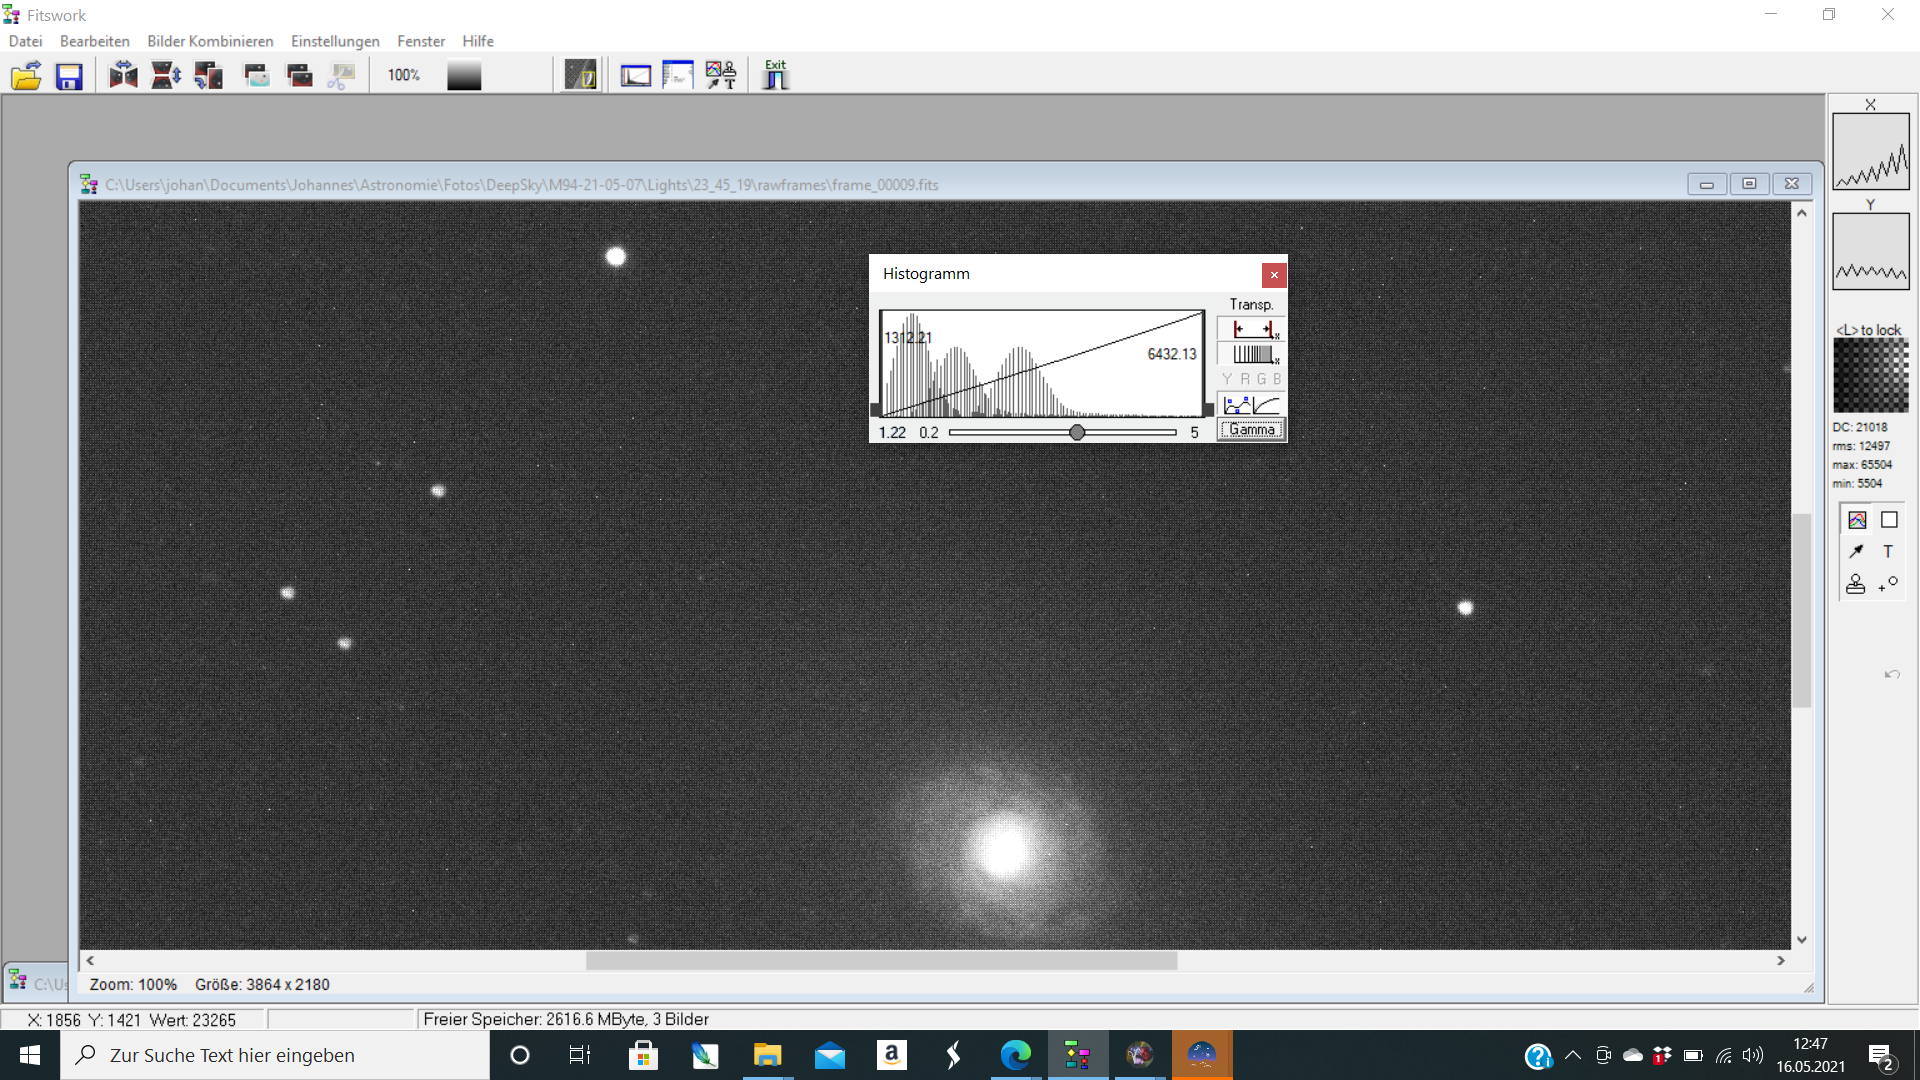Screen dimensions: 1920x1080
Task: Open the Bilder Kombinieren menu
Action: 210,41
